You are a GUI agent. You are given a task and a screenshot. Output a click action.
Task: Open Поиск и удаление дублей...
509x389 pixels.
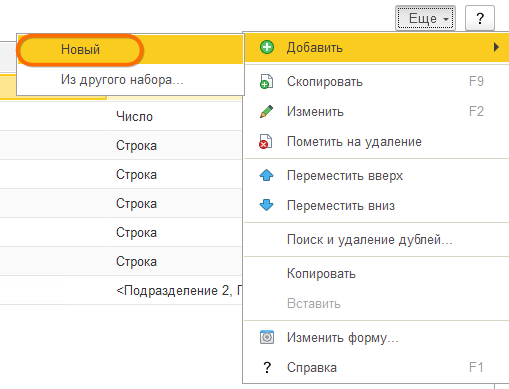(x=377, y=240)
